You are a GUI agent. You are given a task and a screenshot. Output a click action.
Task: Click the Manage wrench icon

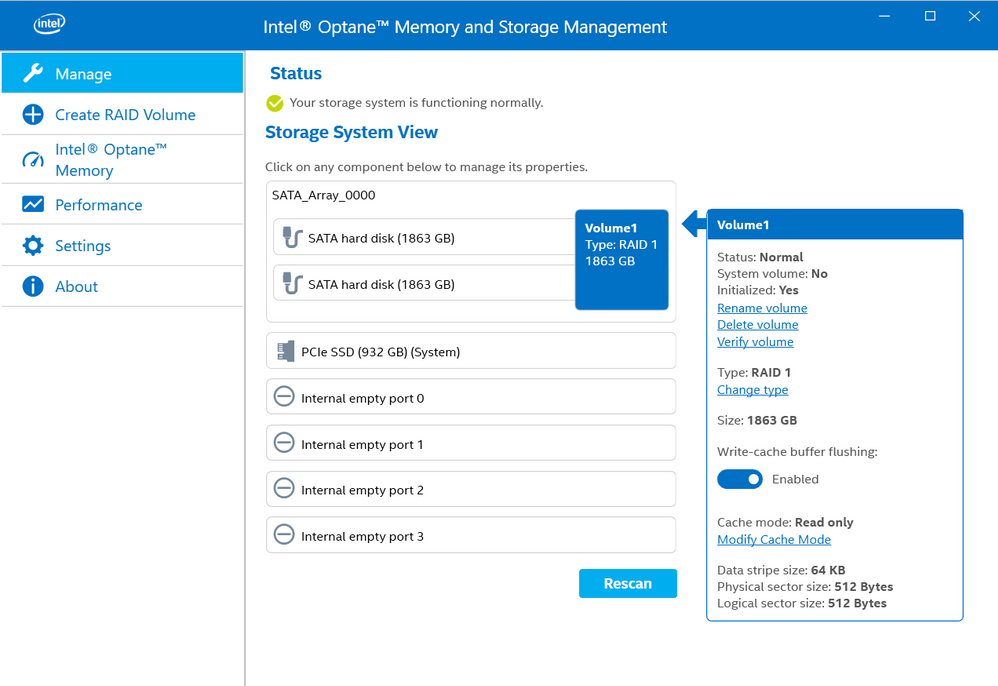point(33,73)
